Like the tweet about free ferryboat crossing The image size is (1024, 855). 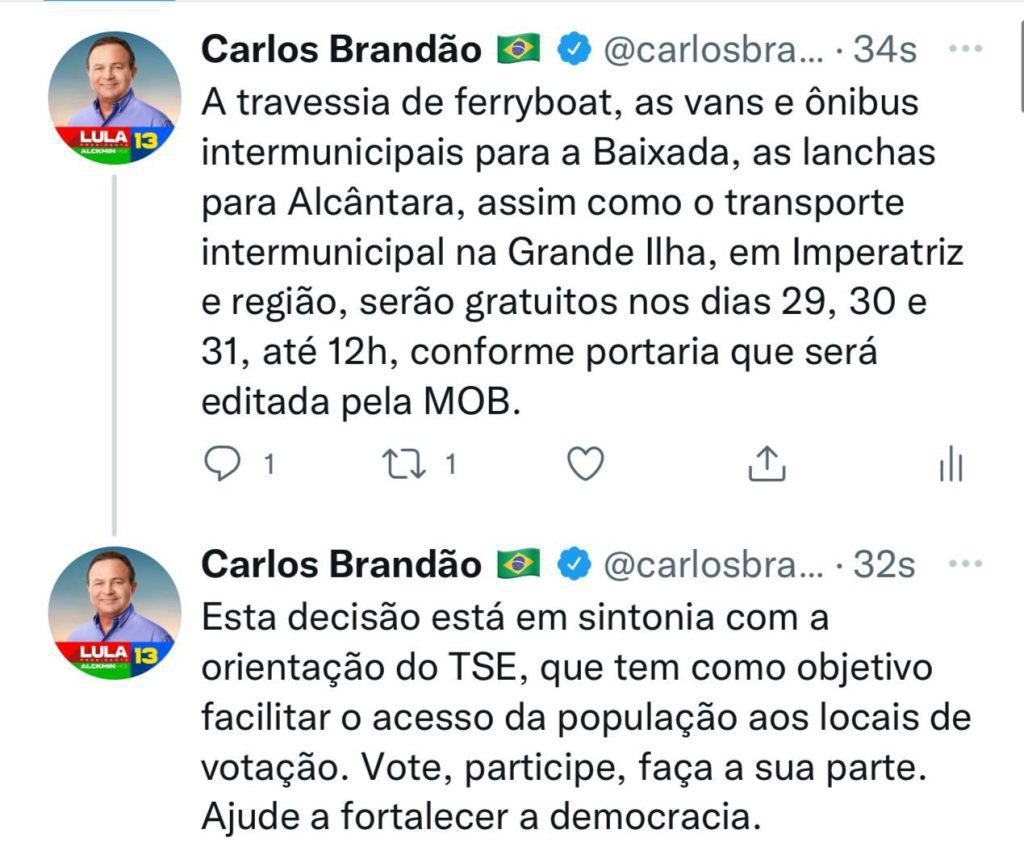[585, 463]
